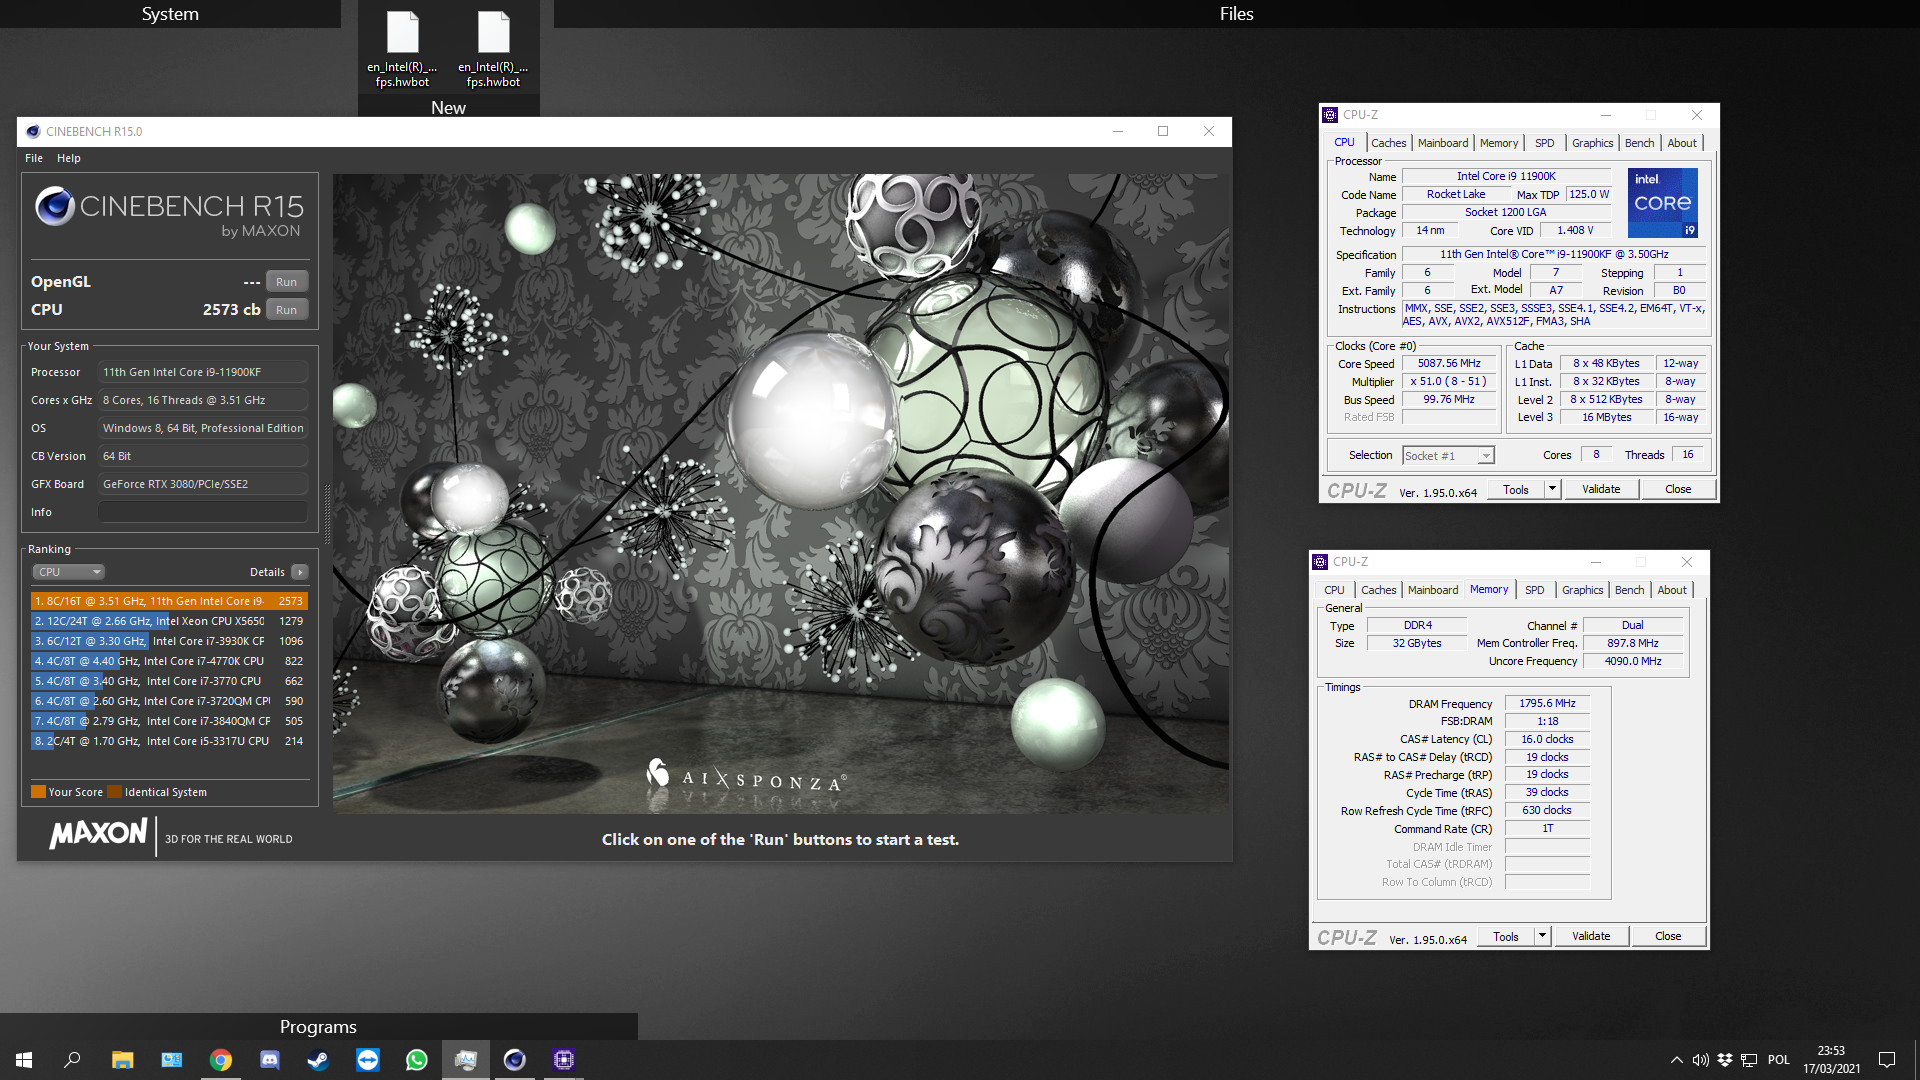Open About tab in top CPU-Z
1920x1080 pixels.
(x=1682, y=143)
